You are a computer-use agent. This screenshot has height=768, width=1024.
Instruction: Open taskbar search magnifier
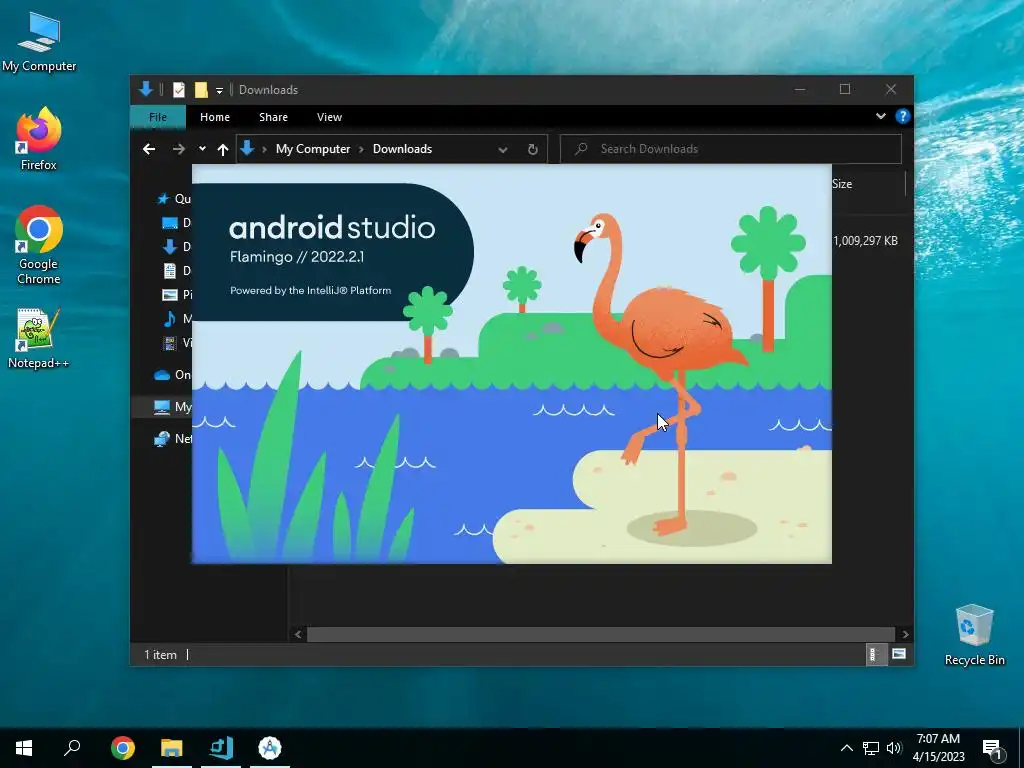pos(72,748)
